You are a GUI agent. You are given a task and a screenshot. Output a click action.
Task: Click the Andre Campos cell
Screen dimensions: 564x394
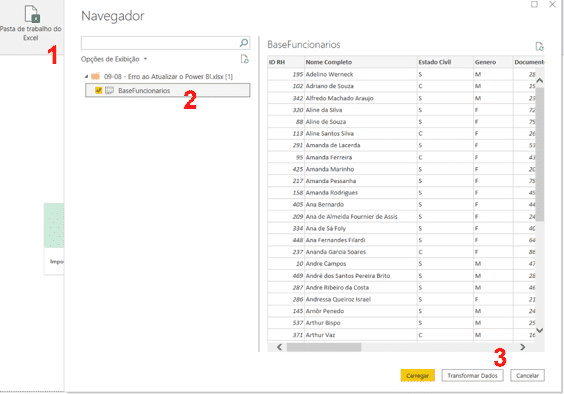click(361, 264)
